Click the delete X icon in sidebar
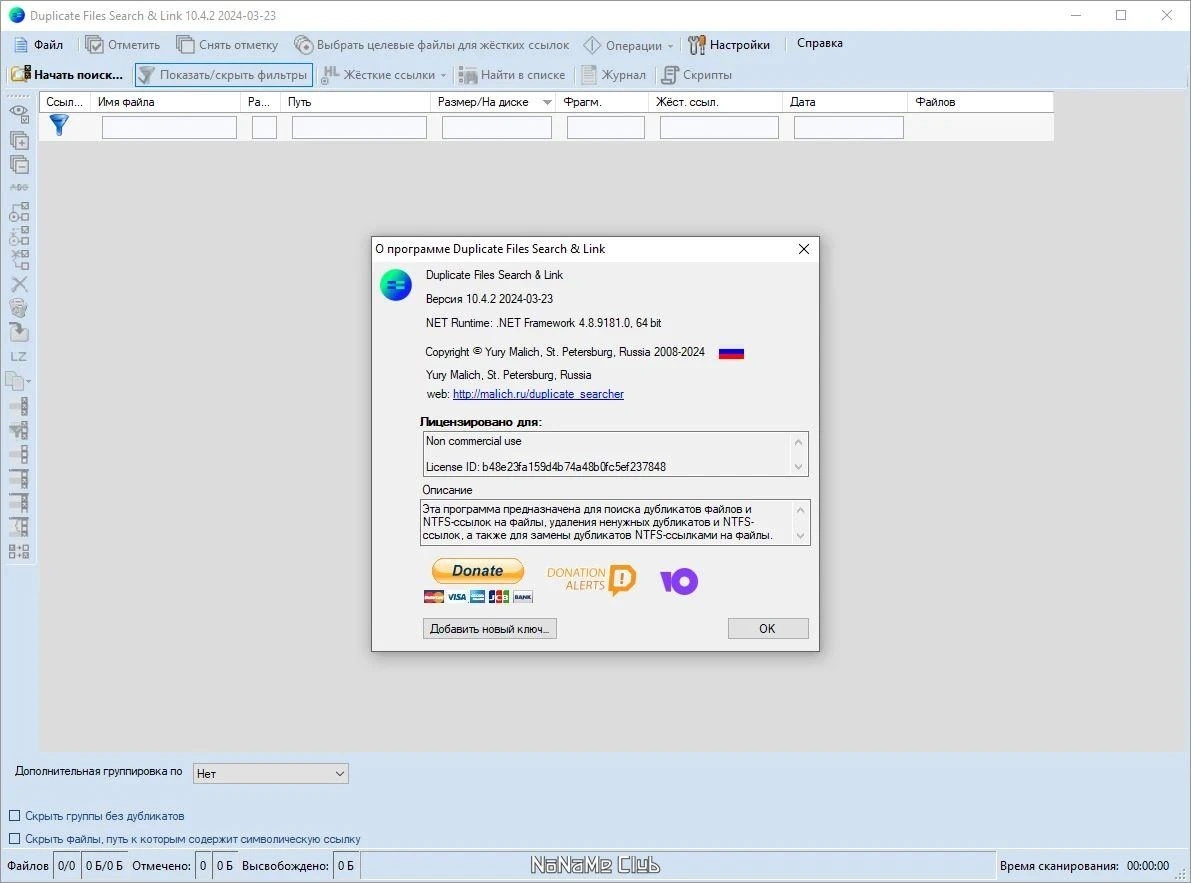This screenshot has width=1191, height=883. point(19,284)
